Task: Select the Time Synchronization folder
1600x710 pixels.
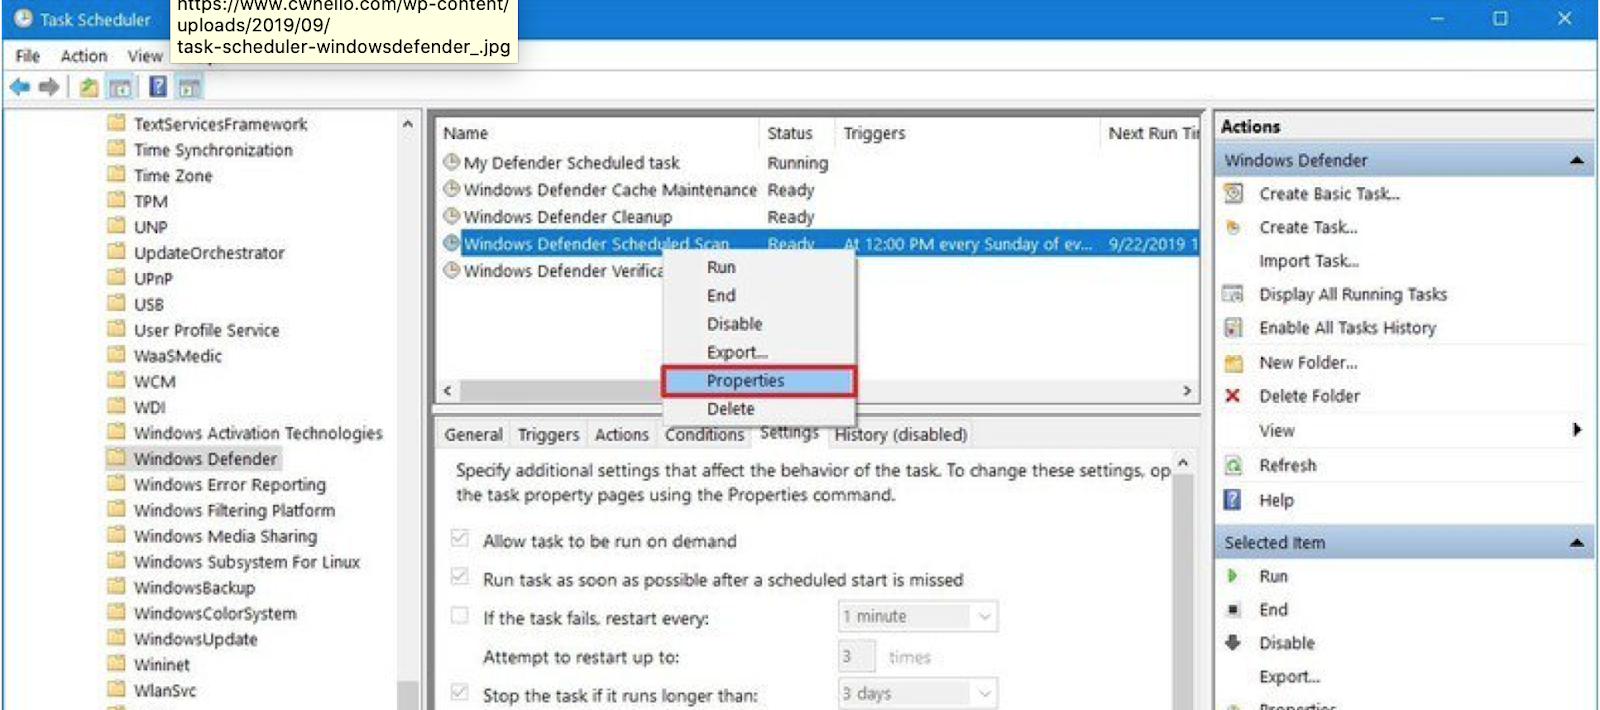Action: point(213,150)
